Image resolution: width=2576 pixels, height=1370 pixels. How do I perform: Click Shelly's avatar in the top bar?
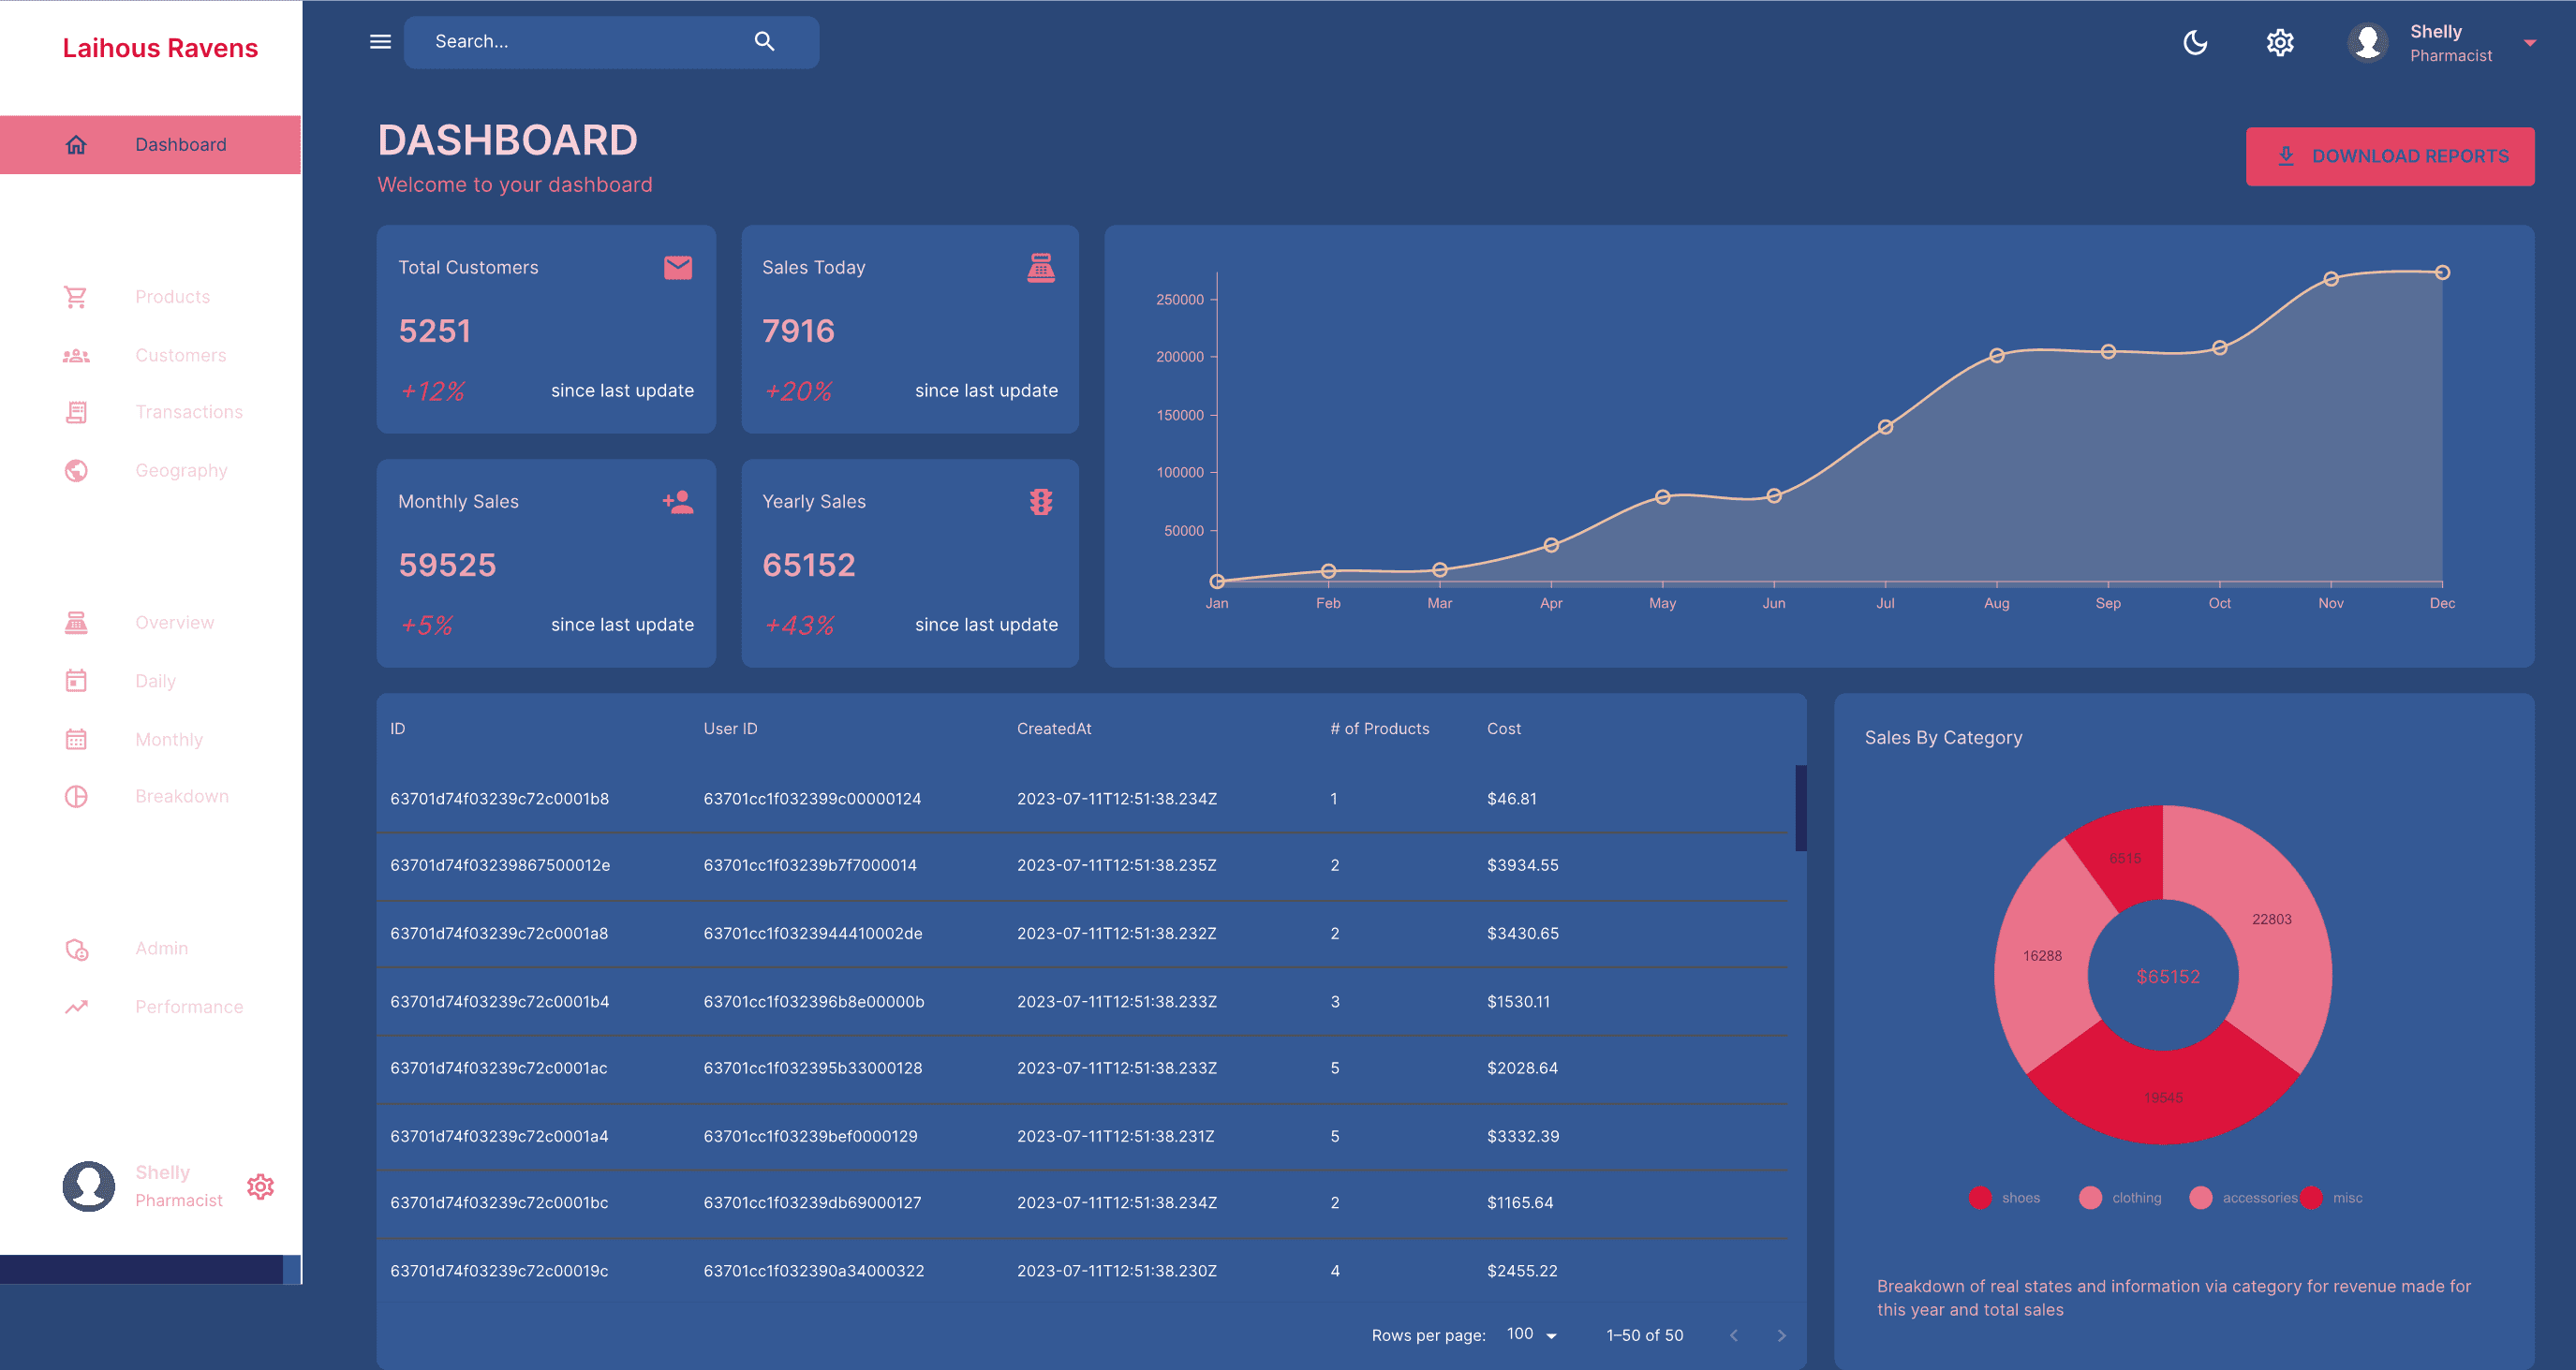click(x=2368, y=43)
